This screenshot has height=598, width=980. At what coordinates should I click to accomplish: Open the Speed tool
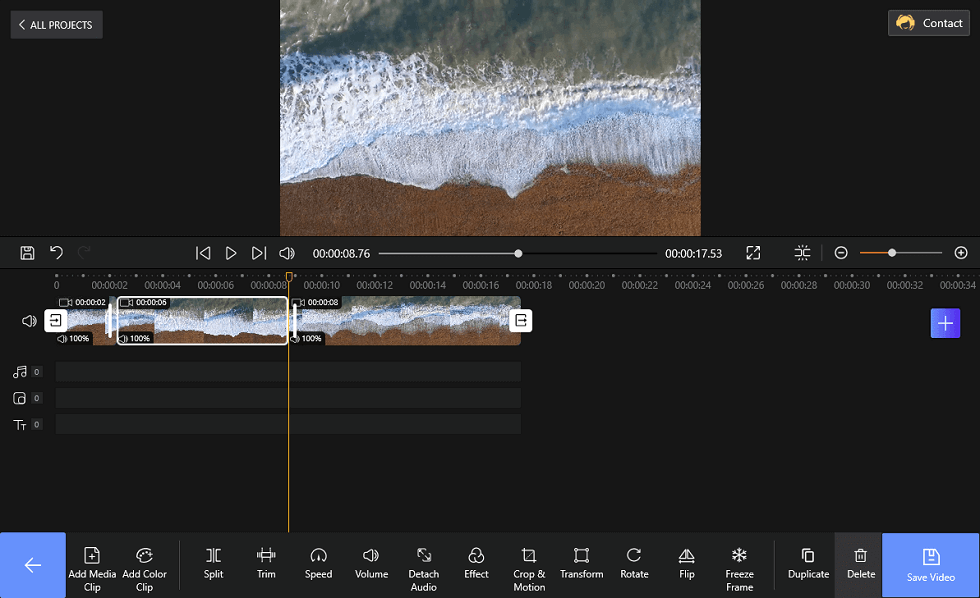pos(318,562)
